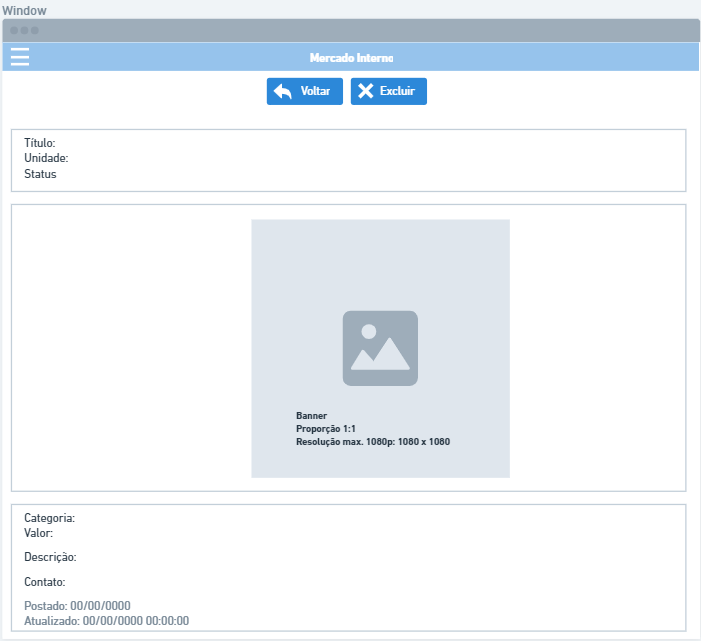Select the Título field
The height and width of the screenshot is (641, 701).
pos(40,143)
